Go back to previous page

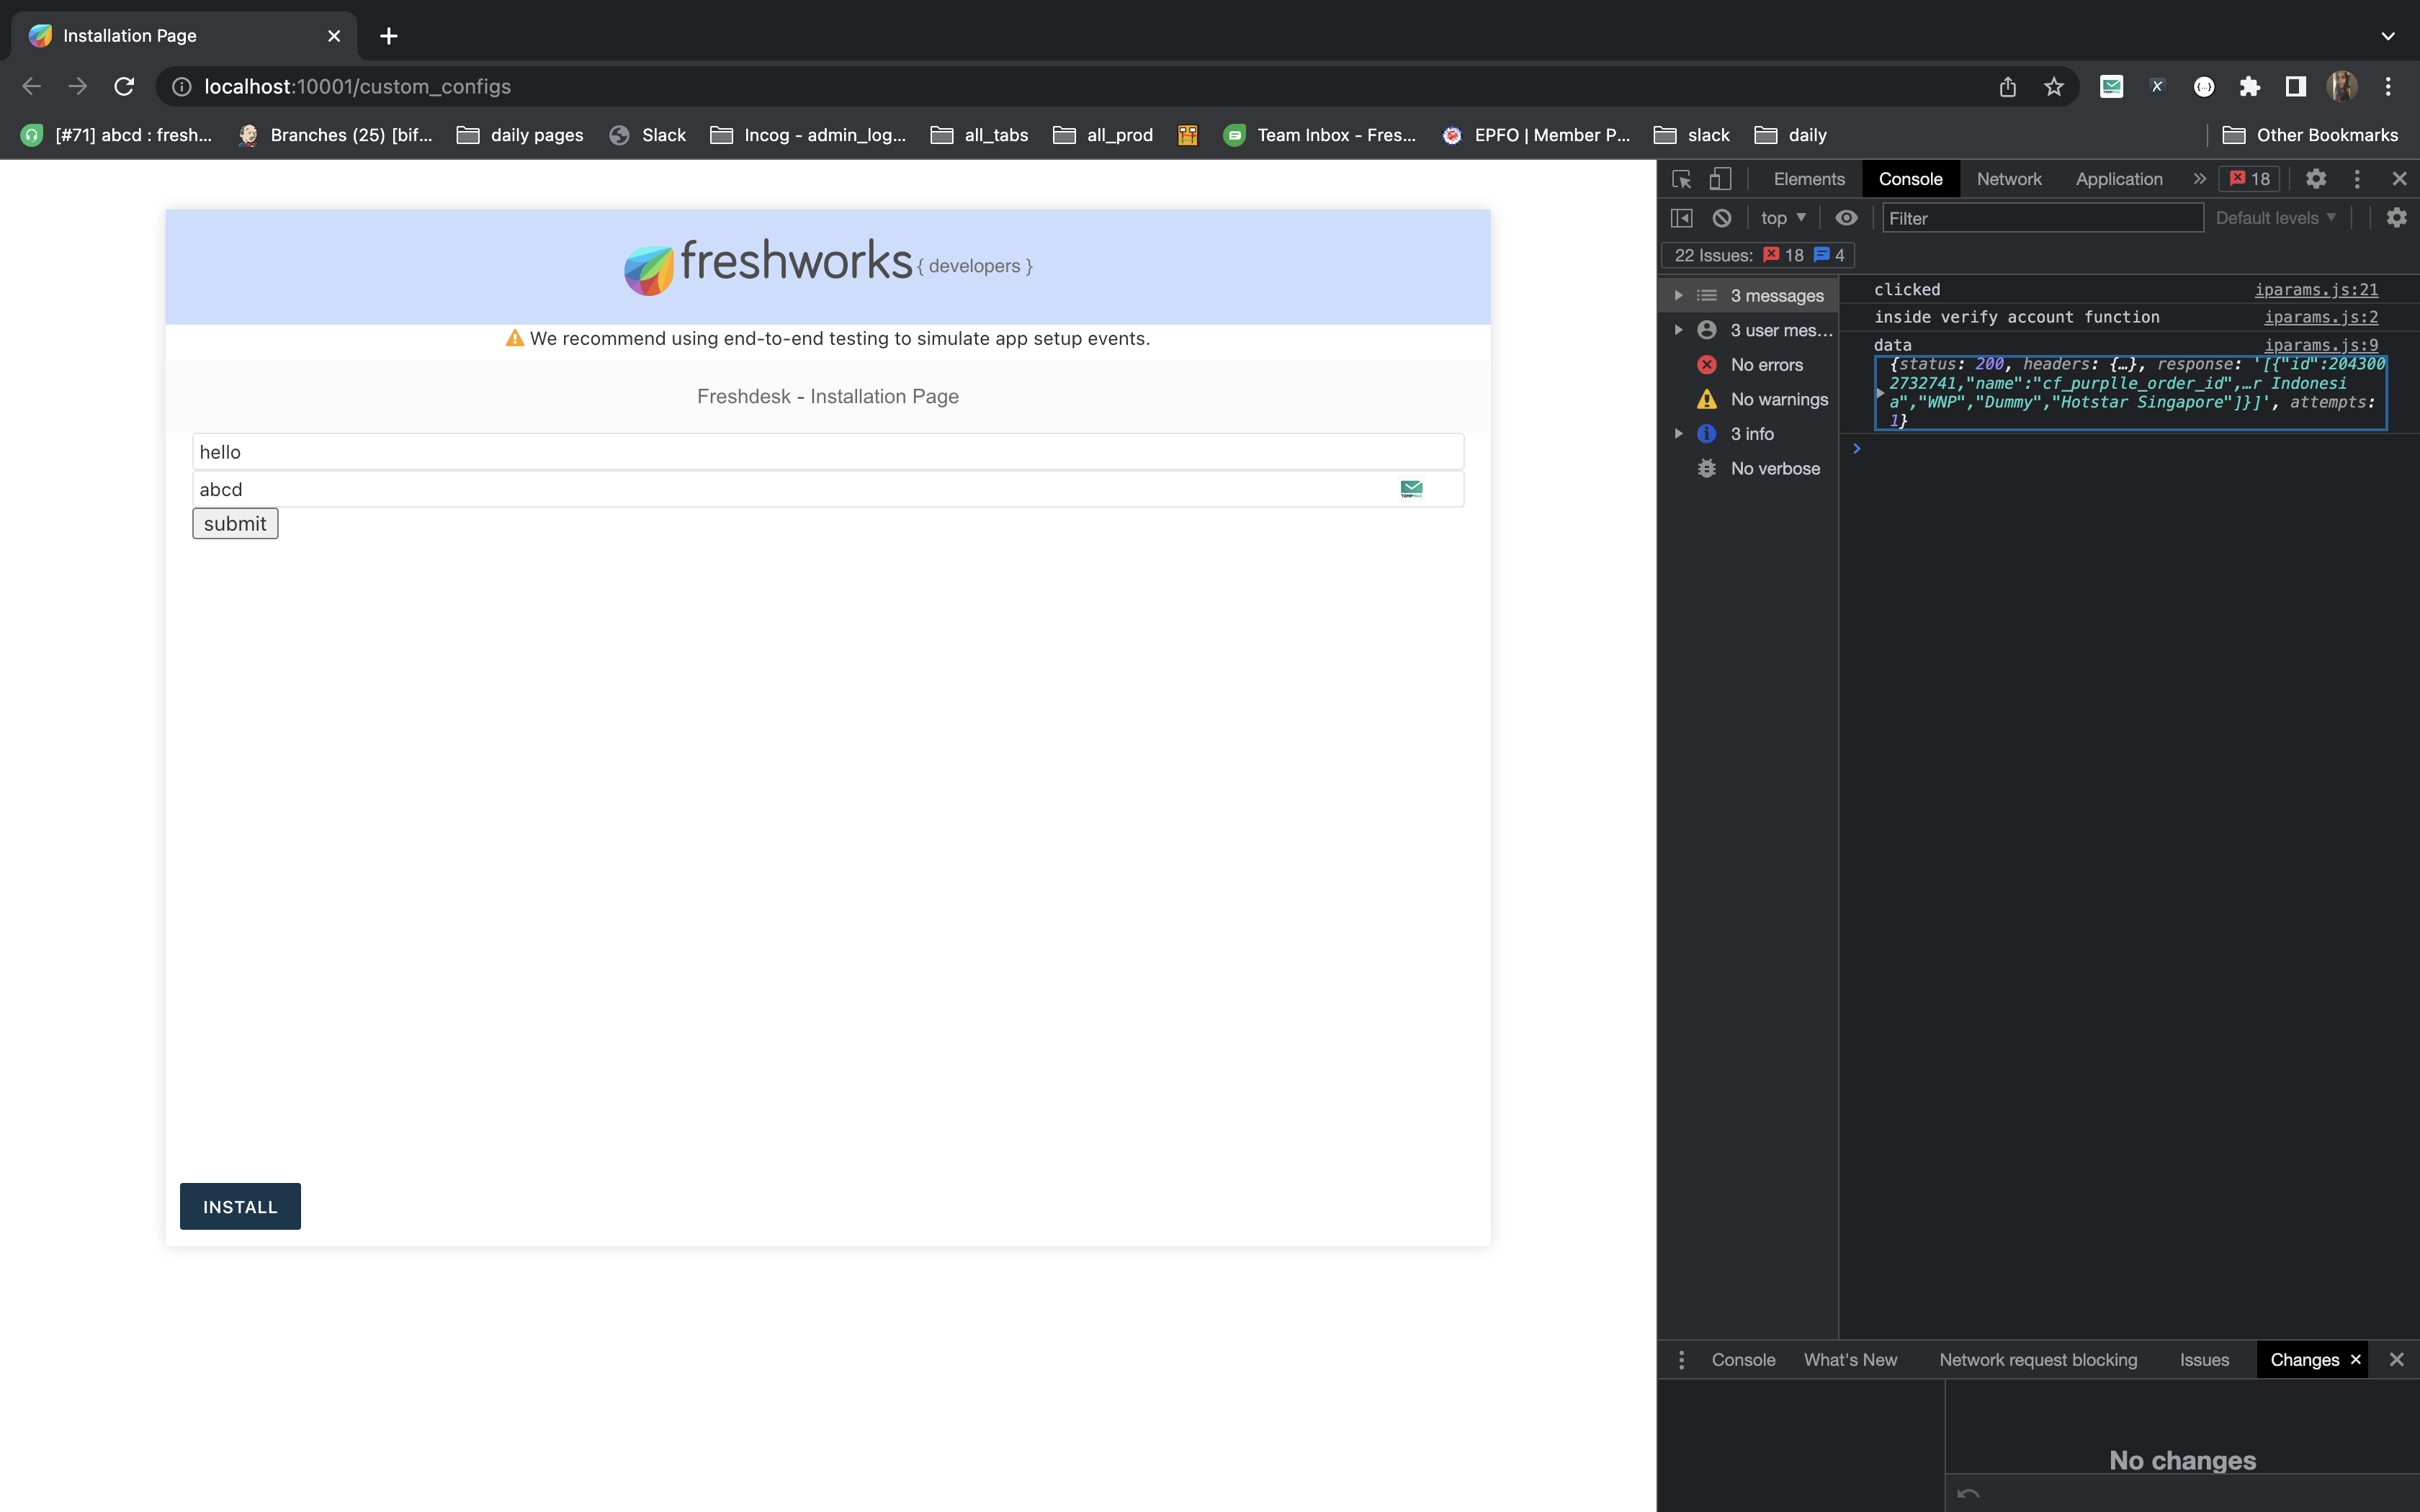click(31, 87)
